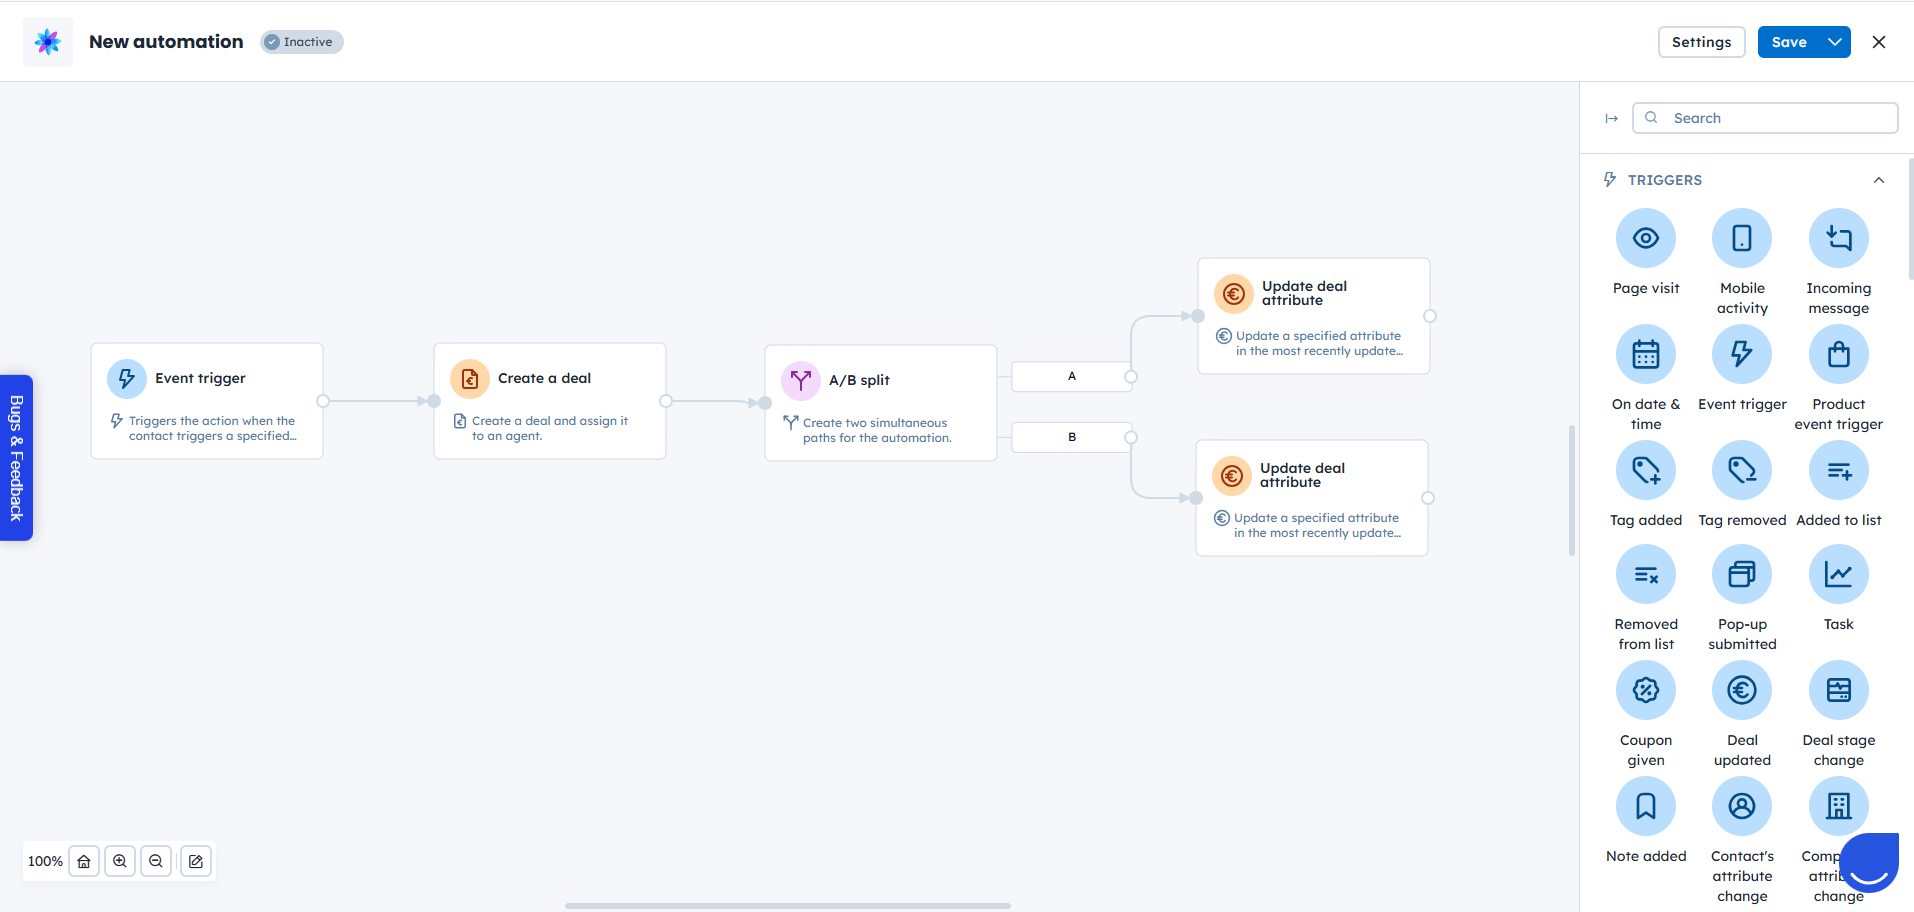Open the Save dropdown arrow
Image resolution: width=1914 pixels, height=912 pixels.
[x=1835, y=42]
